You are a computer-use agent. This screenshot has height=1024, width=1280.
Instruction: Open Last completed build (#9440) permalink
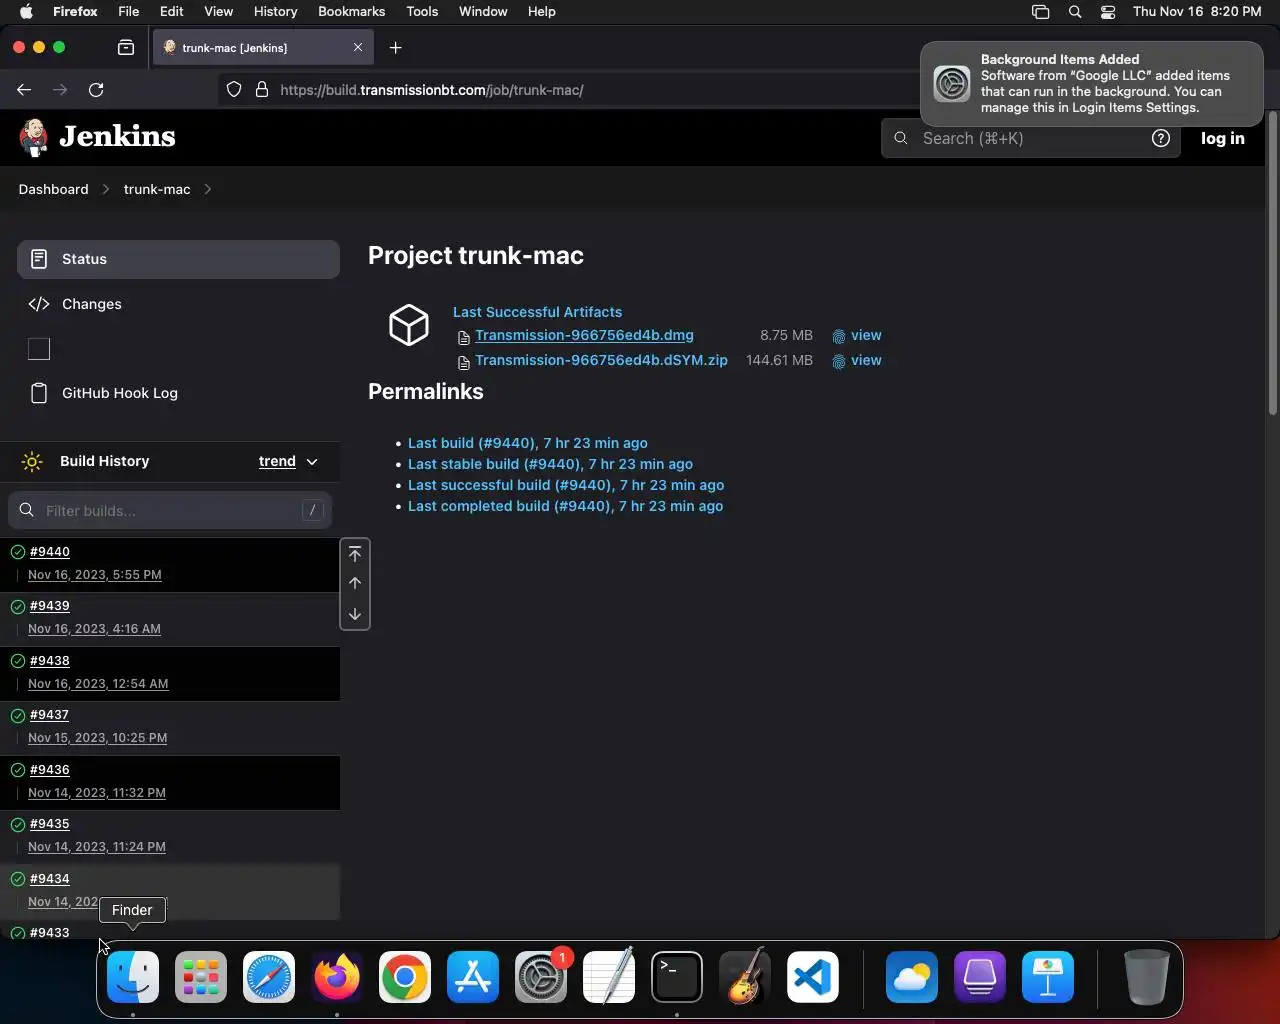pyautogui.click(x=565, y=506)
